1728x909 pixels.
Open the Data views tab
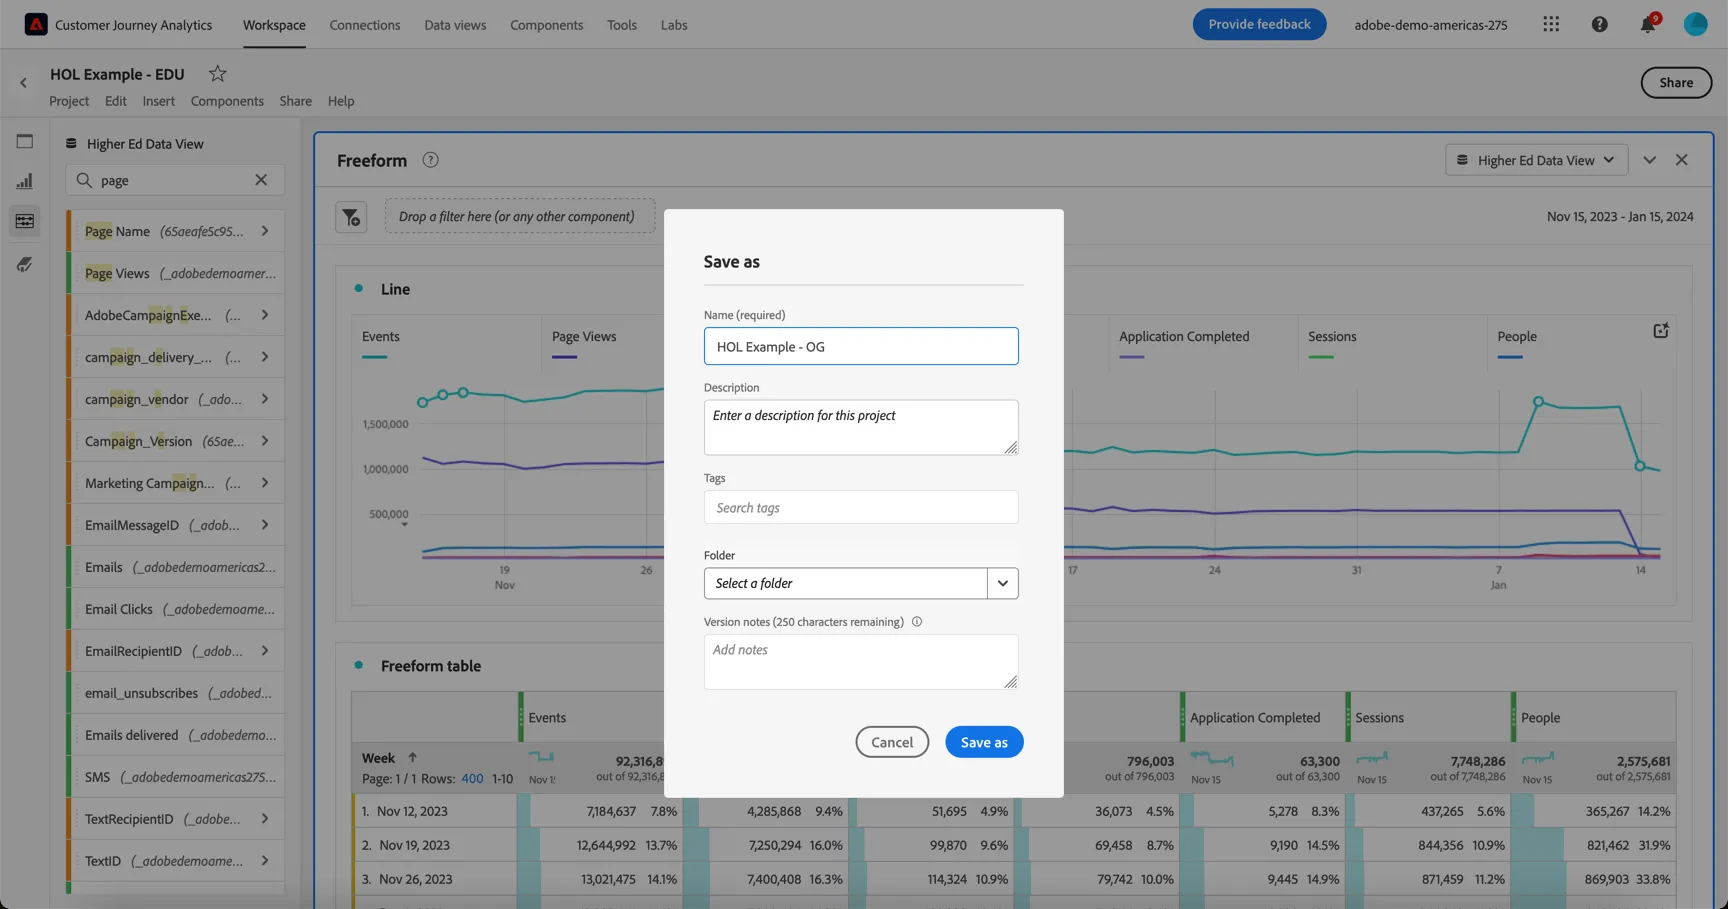455,24
